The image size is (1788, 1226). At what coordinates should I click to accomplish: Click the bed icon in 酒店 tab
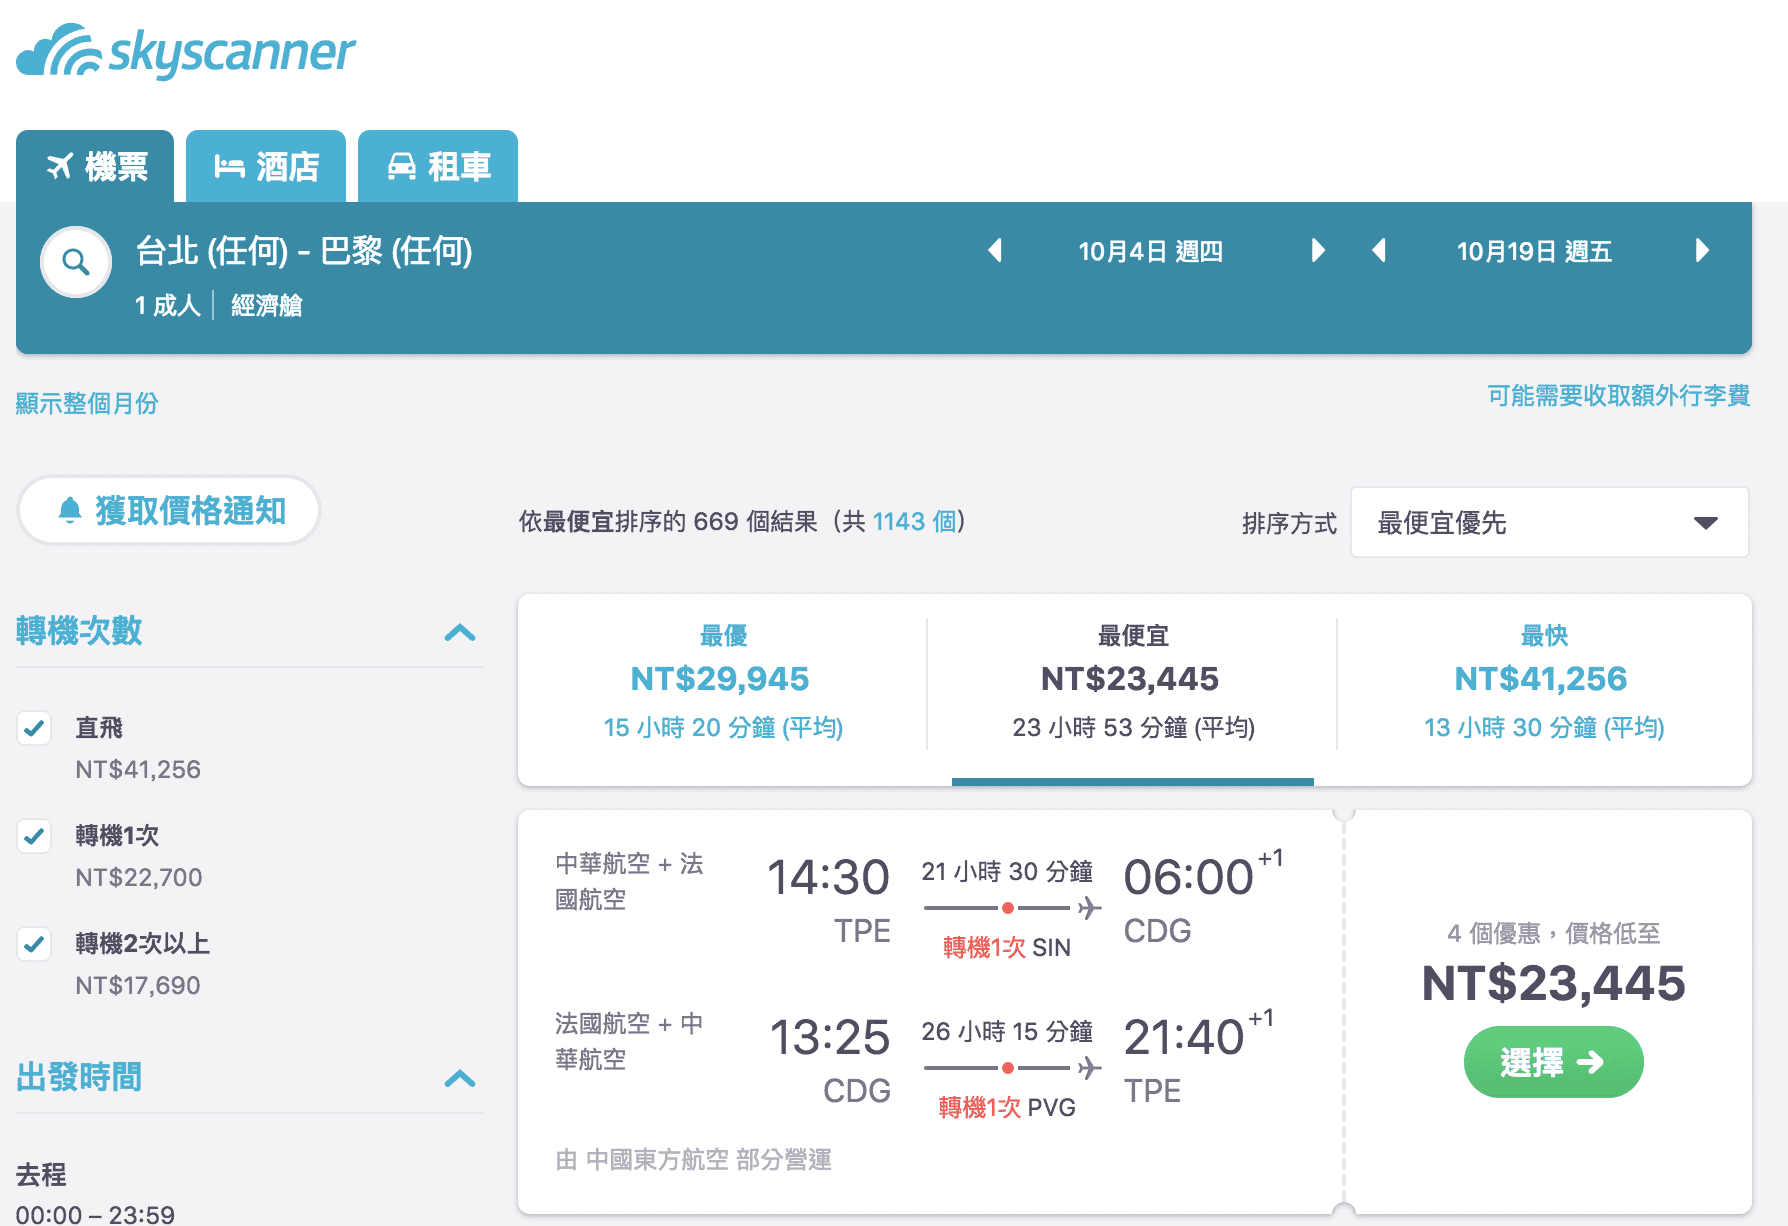coord(230,166)
